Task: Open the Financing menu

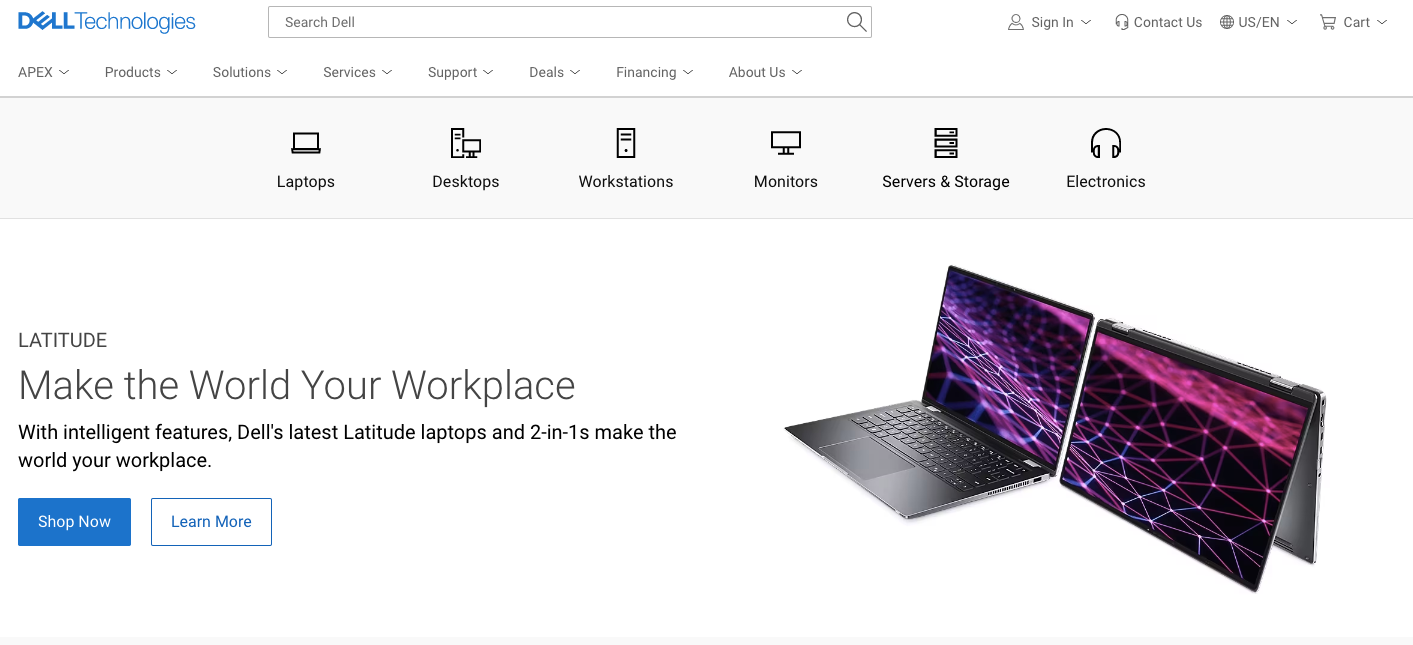Action: coord(655,72)
